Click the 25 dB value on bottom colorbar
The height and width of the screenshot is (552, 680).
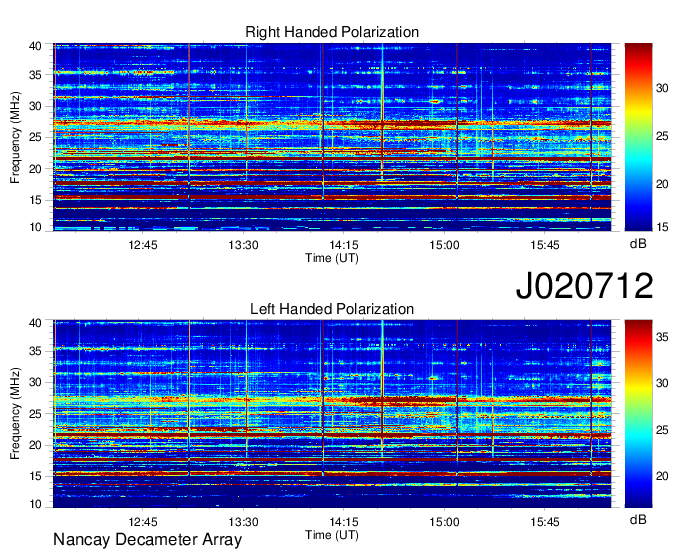(x=662, y=430)
